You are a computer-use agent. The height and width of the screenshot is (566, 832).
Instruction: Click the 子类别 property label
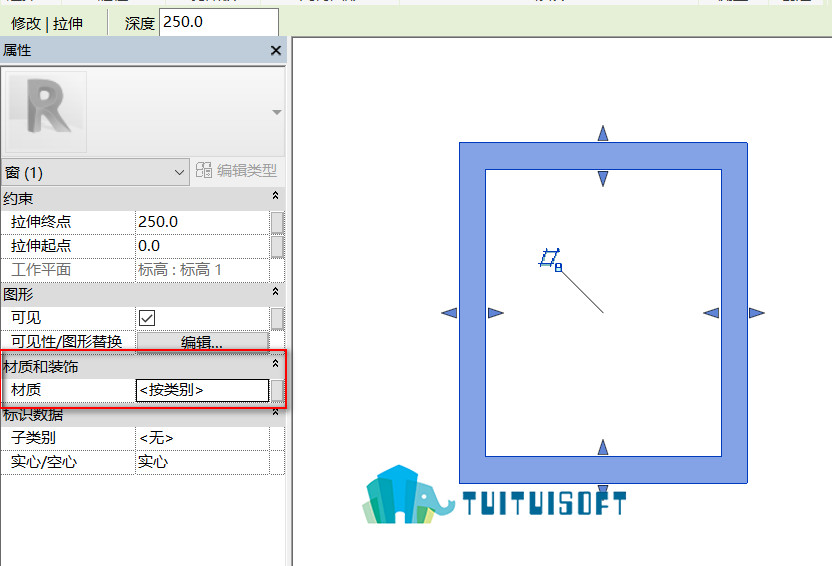coord(33,438)
